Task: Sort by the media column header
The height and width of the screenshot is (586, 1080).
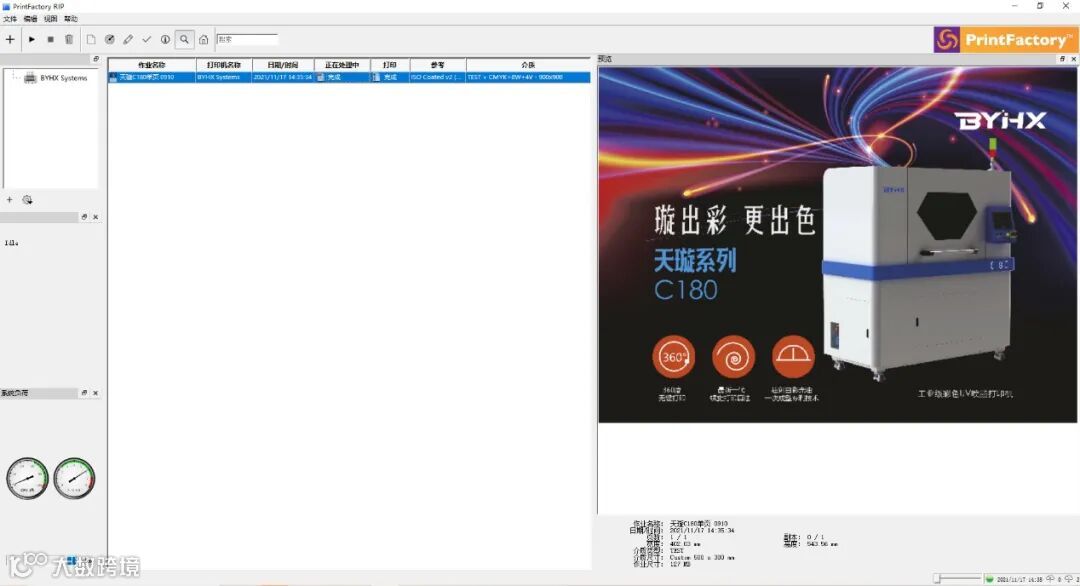Action: pos(528,65)
